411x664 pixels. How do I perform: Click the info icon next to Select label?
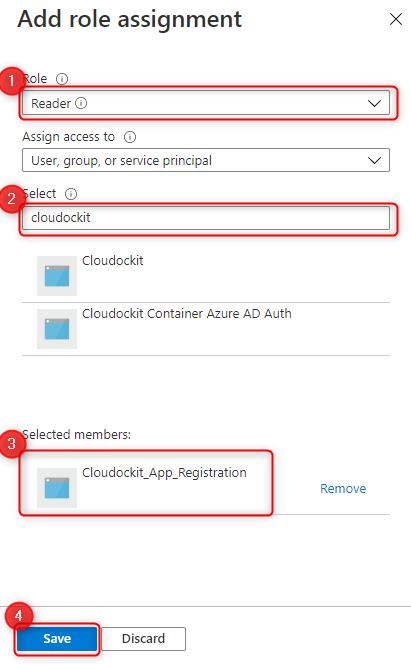click(x=71, y=194)
